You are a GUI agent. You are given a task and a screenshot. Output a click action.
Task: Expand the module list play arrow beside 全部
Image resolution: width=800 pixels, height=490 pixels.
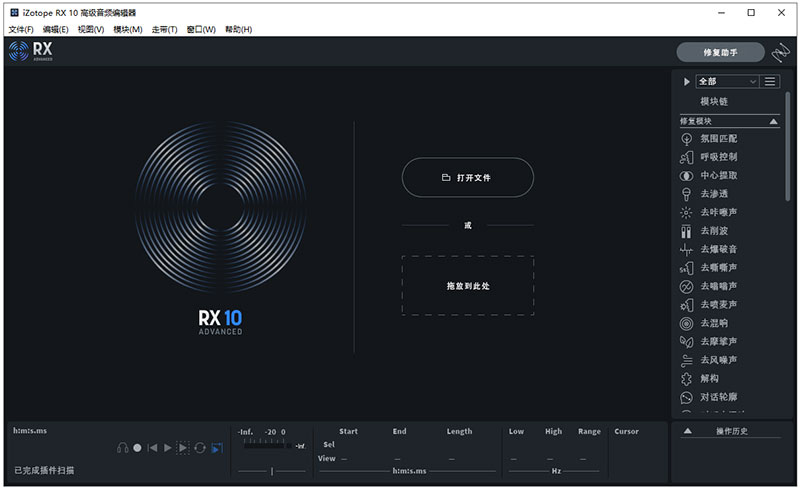point(686,82)
